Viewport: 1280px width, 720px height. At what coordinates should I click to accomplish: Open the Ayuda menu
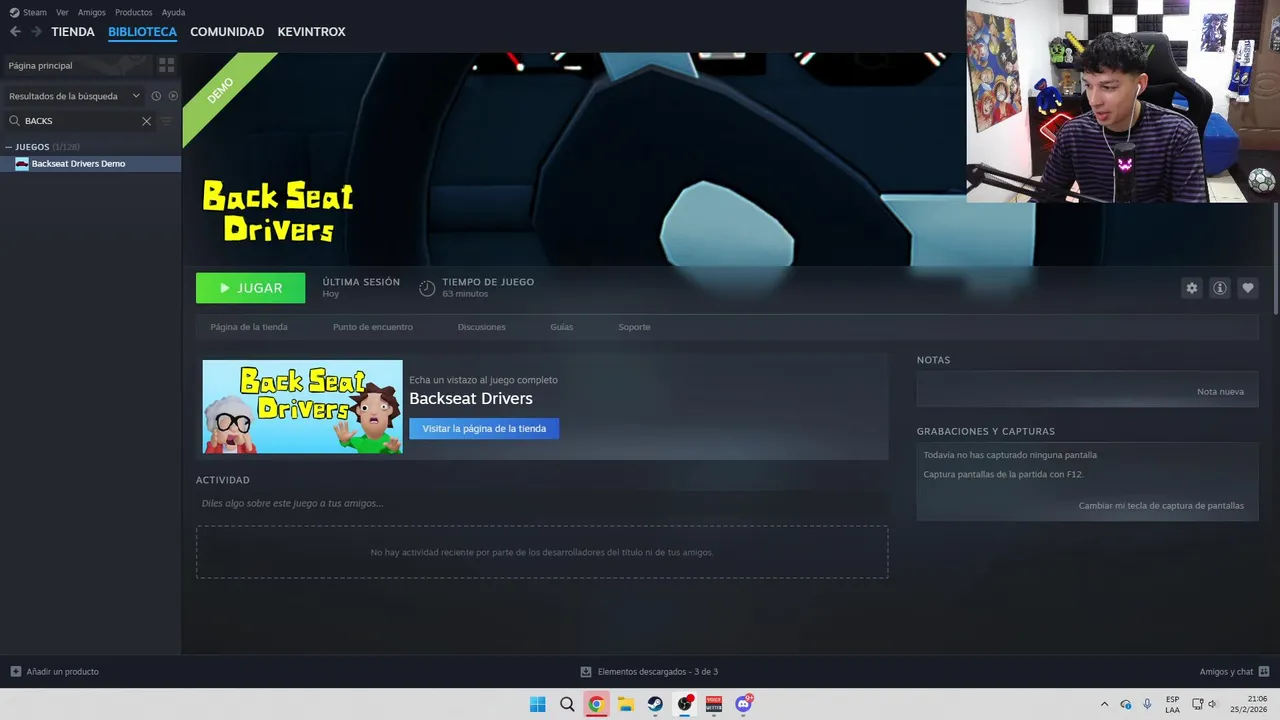(x=173, y=12)
